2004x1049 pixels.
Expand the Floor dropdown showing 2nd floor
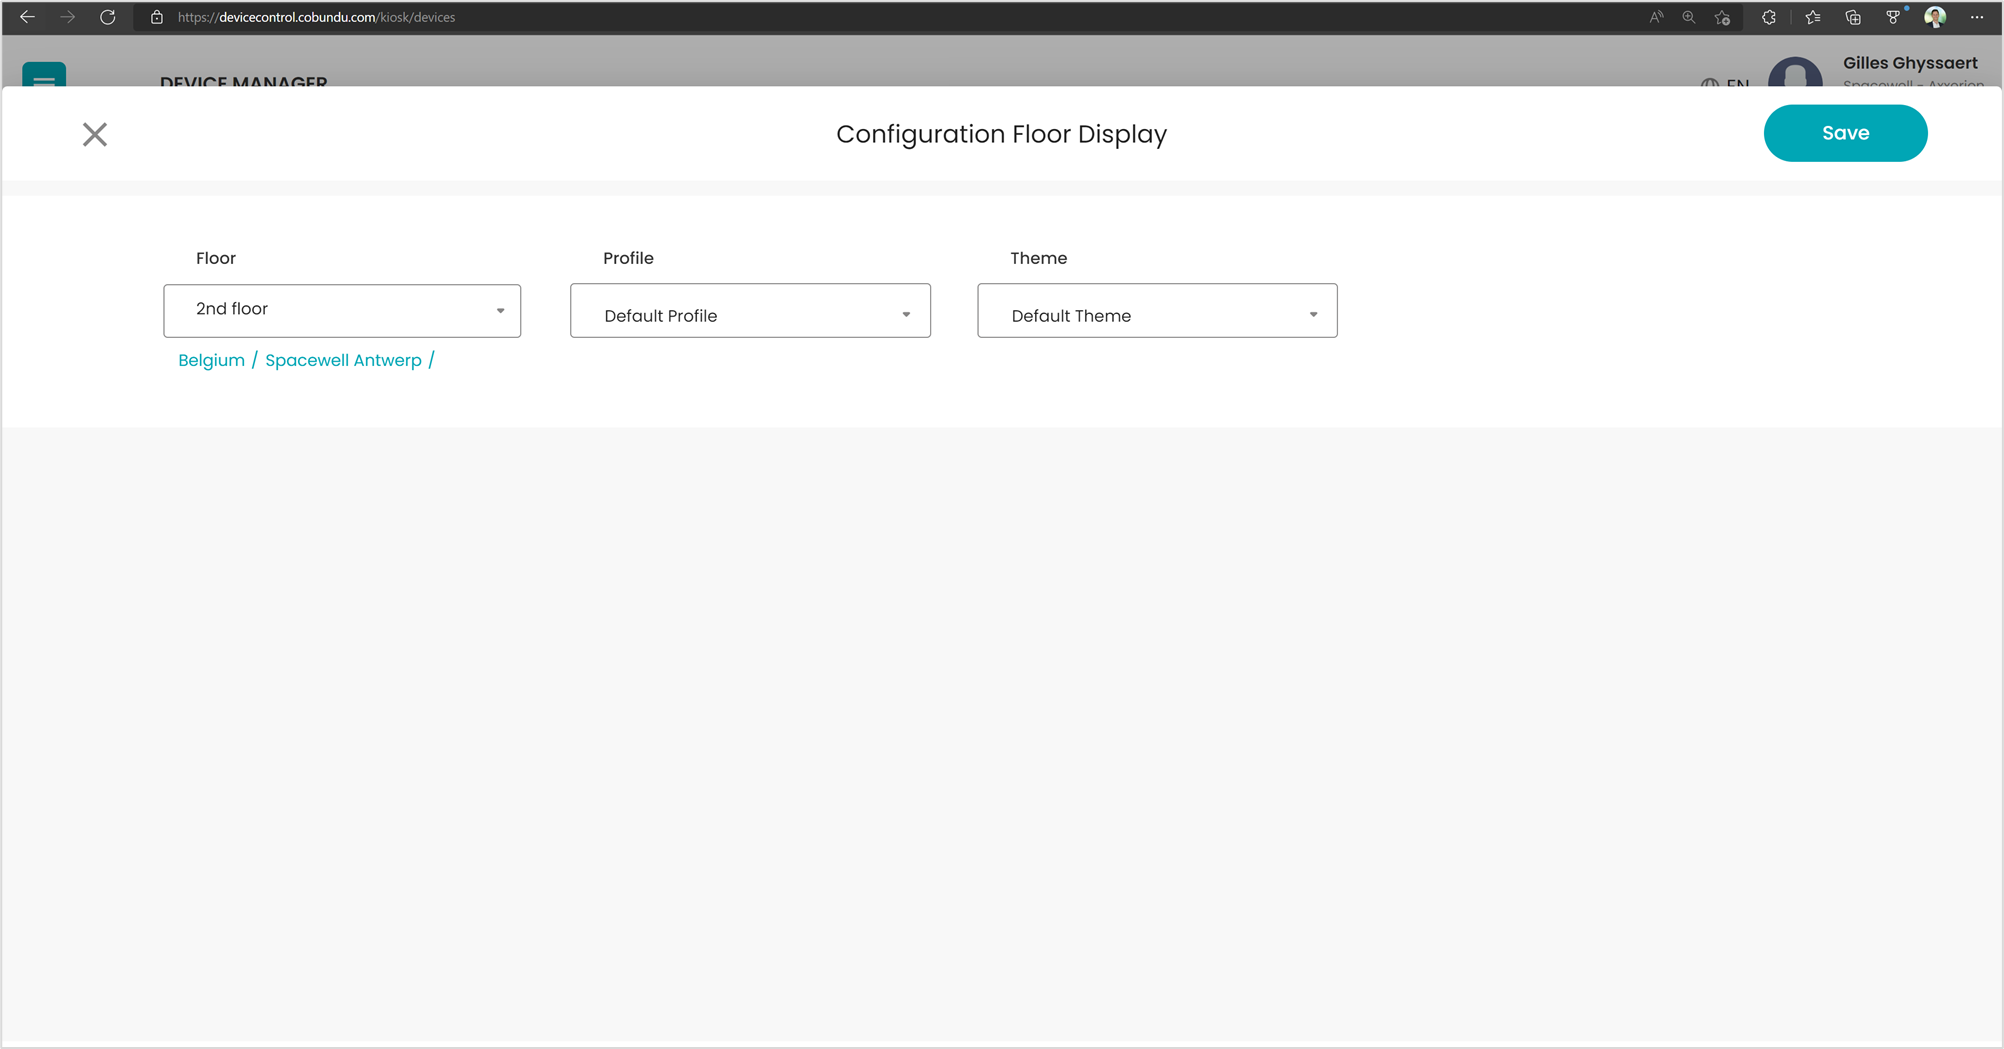[342, 310]
